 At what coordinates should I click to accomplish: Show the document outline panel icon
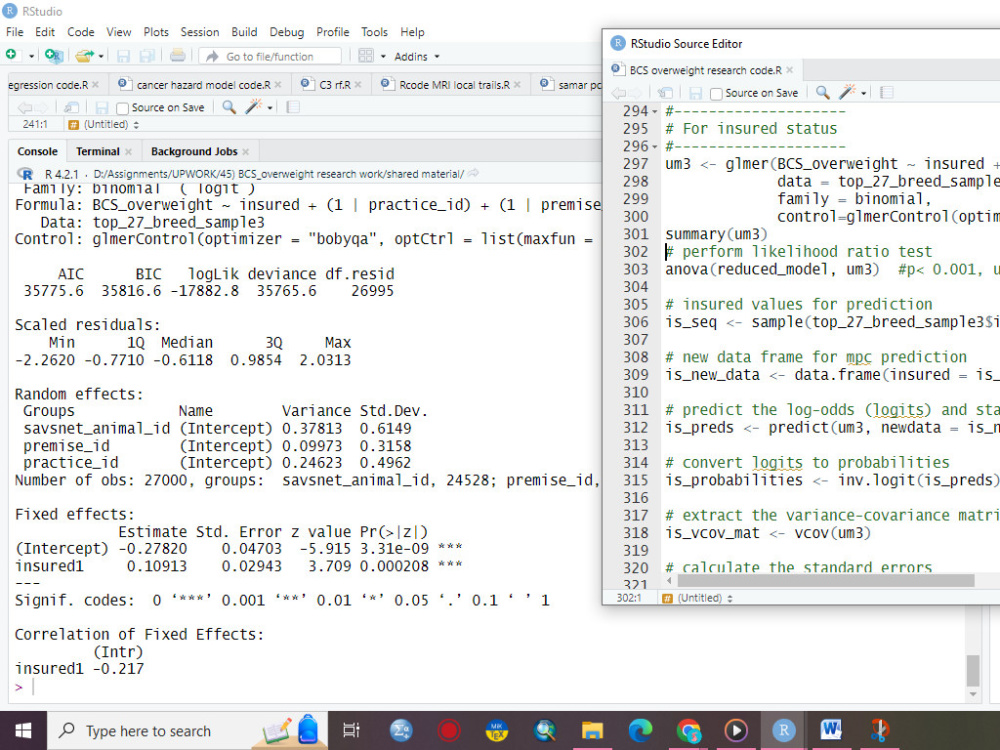coord(885,92)
